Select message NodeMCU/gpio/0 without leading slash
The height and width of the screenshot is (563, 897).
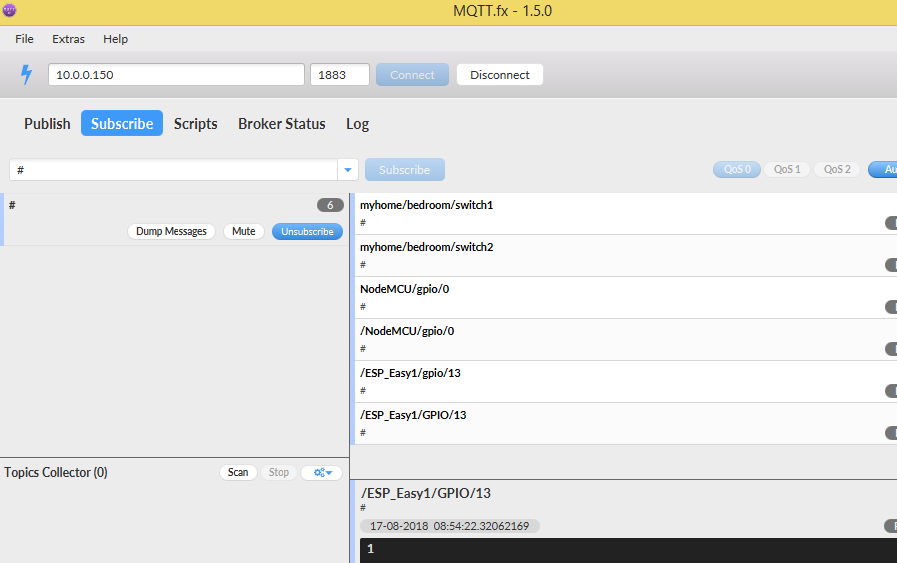(x=624, y=298)
